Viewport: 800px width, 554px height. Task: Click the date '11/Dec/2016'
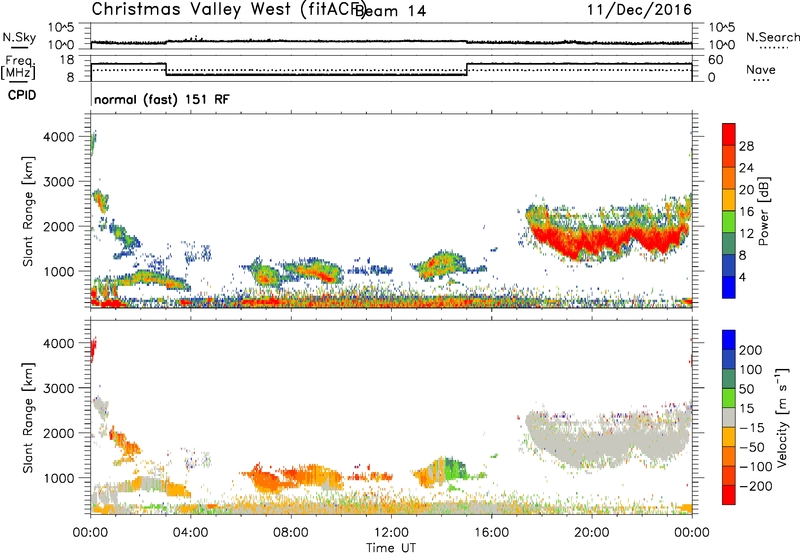[639, 9]
